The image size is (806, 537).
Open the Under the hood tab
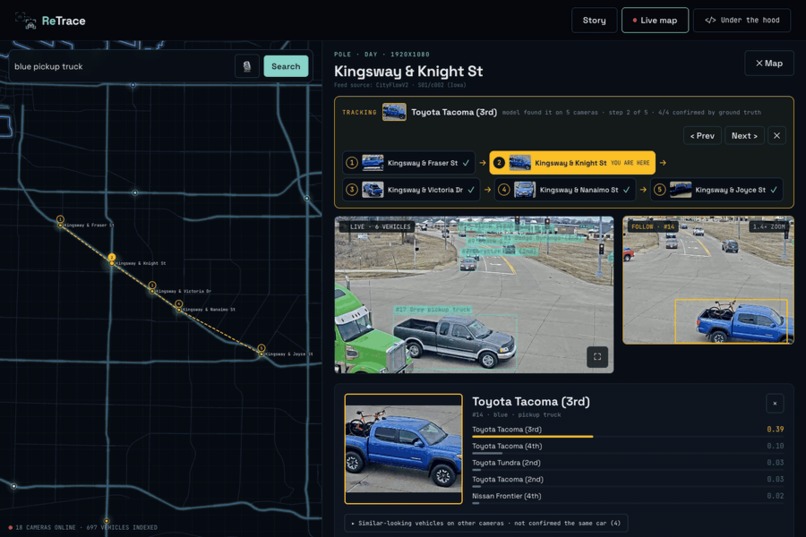pyautogui.click(x=742, y=21)
